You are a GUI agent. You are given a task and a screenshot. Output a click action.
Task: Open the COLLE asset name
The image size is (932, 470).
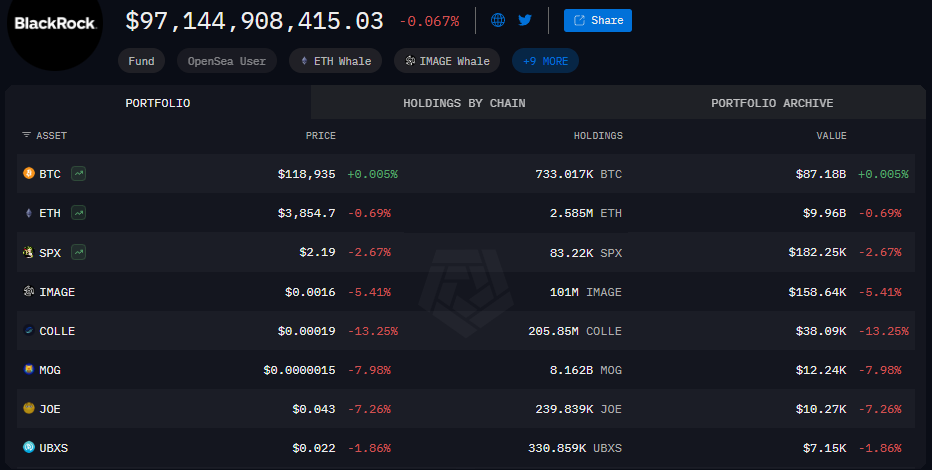(x=57, y=331)
